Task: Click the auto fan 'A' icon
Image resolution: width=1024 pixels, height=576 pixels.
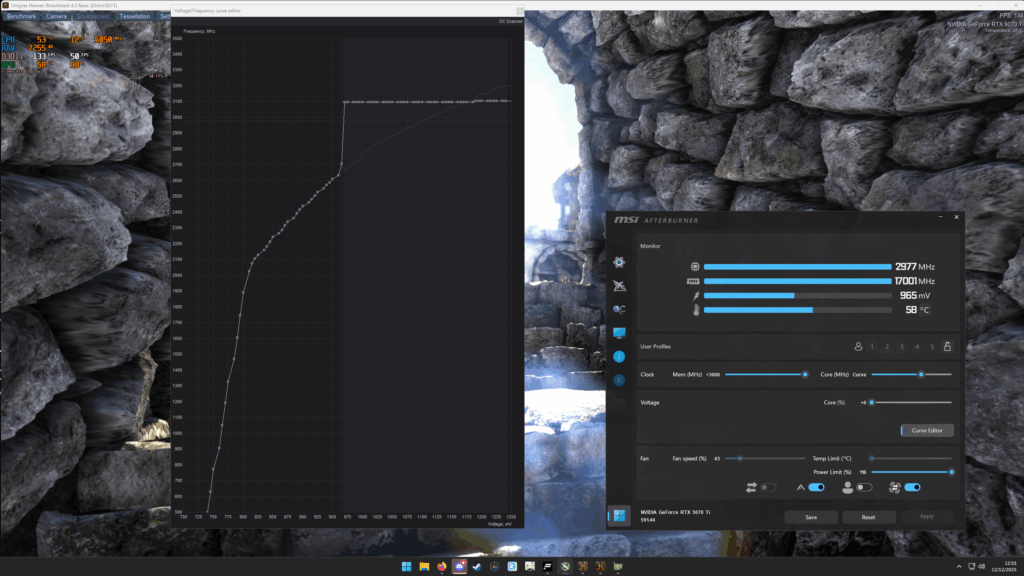Action: (801, 487)
